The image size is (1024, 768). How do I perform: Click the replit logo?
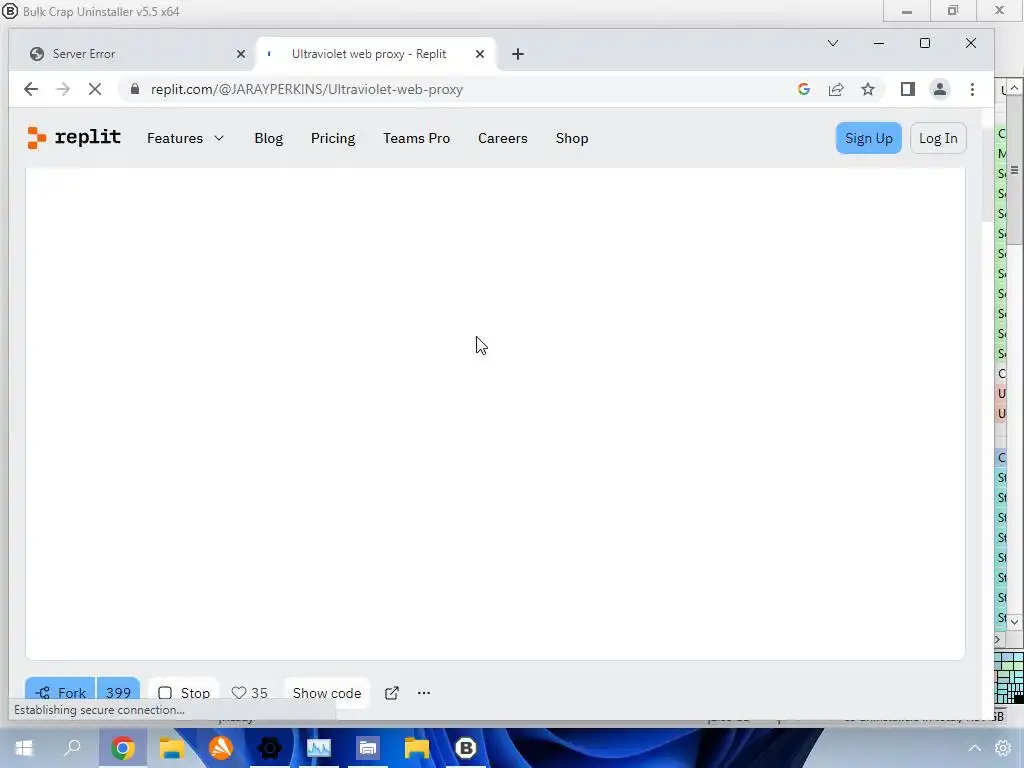[74, 138]
